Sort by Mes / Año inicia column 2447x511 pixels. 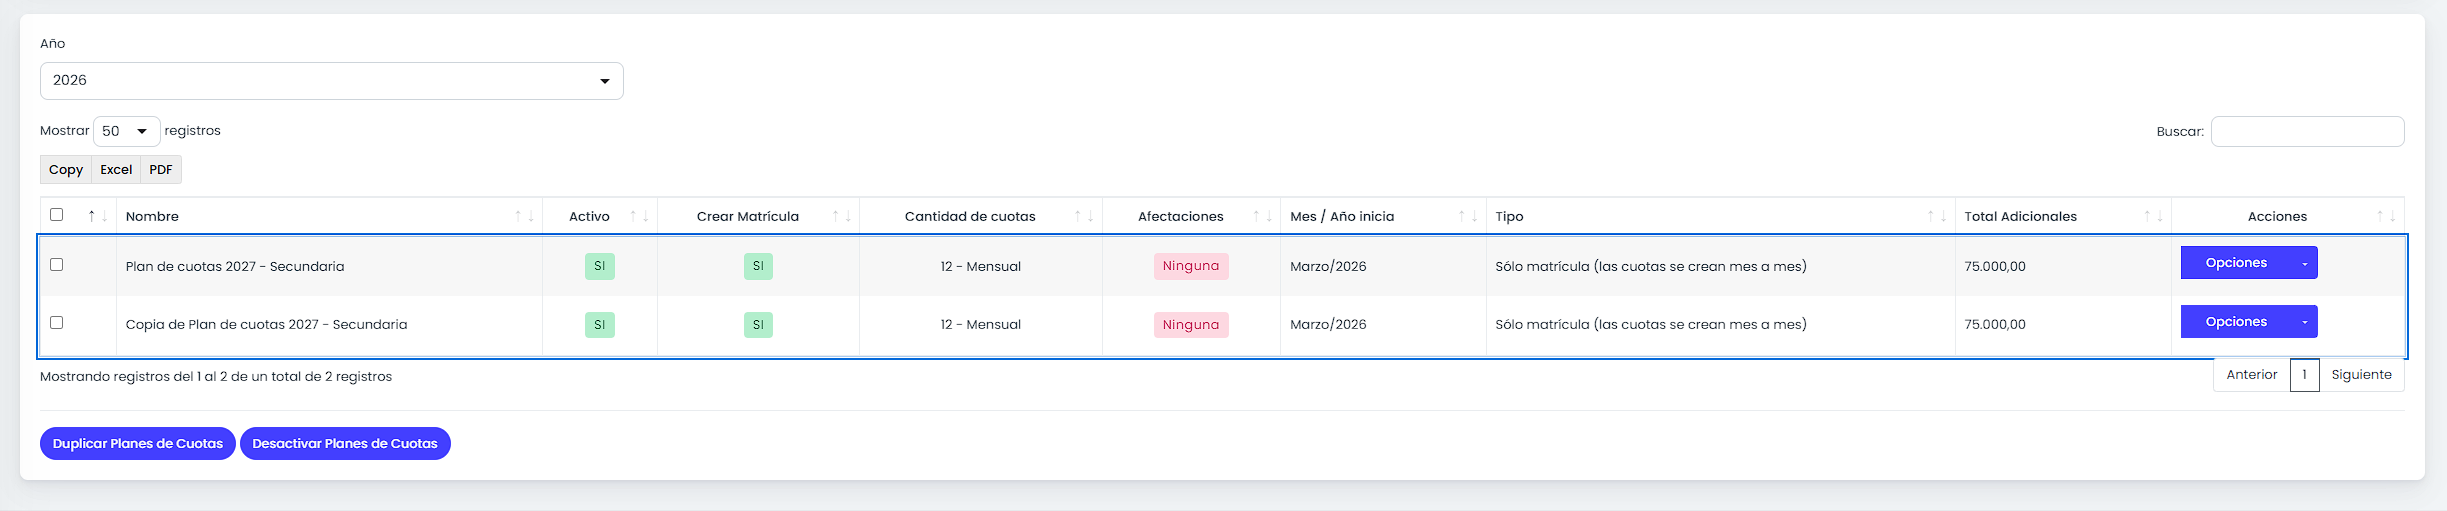coord(1383,217)
